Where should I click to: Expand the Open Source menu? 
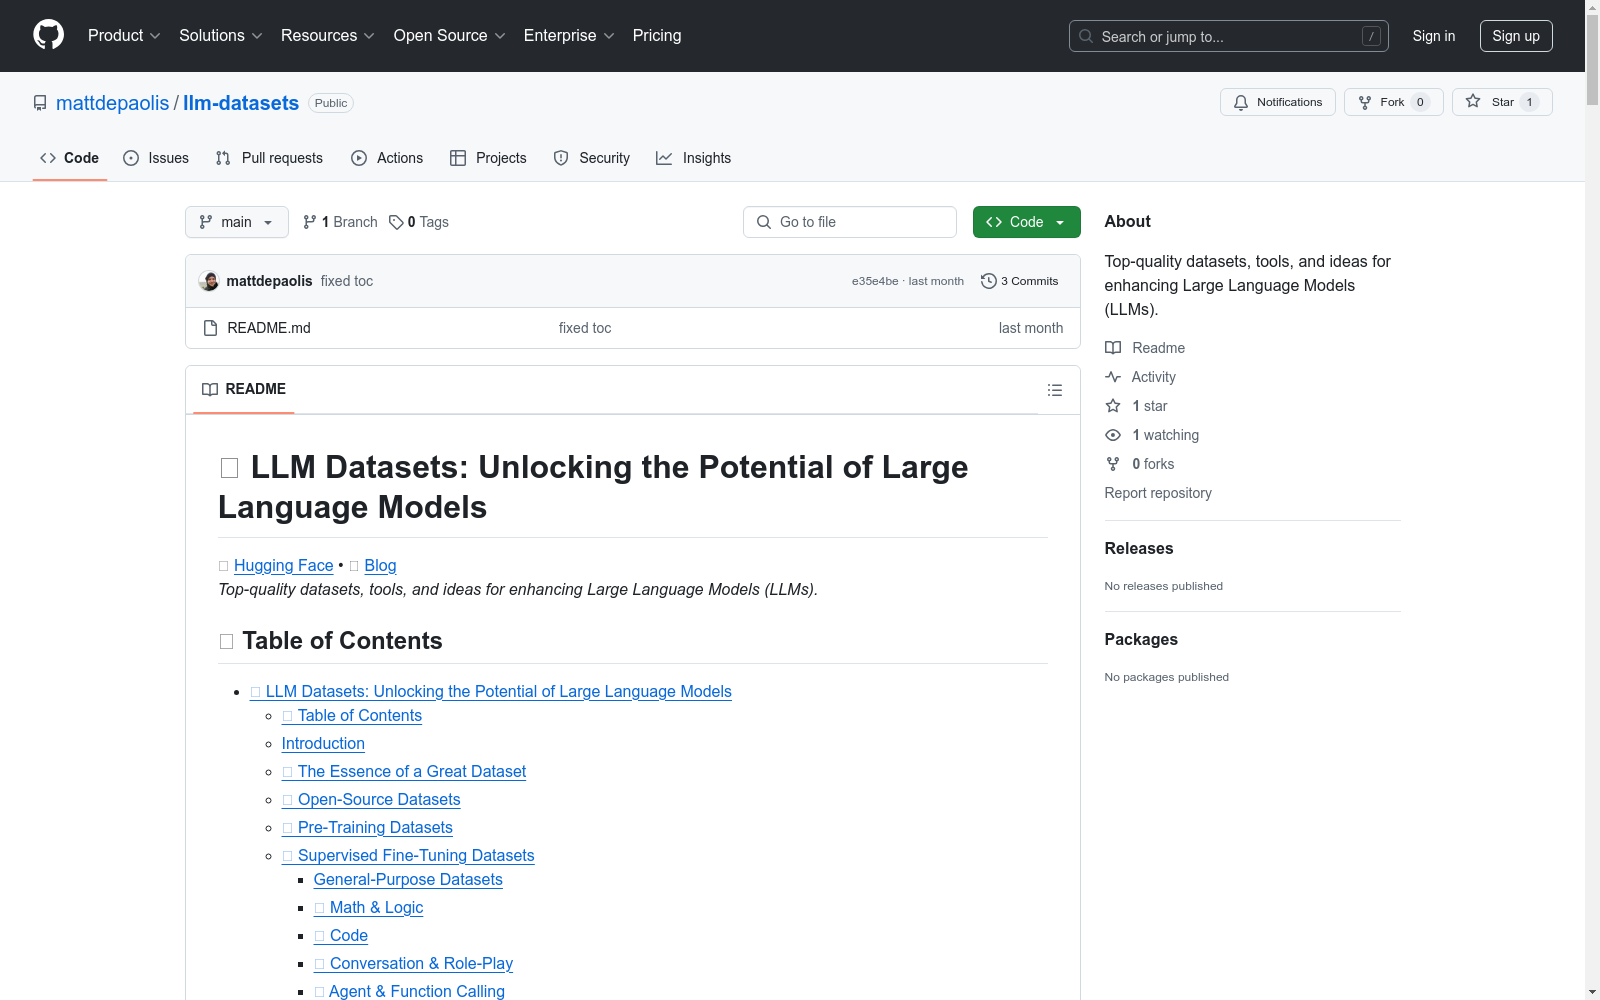449,36
